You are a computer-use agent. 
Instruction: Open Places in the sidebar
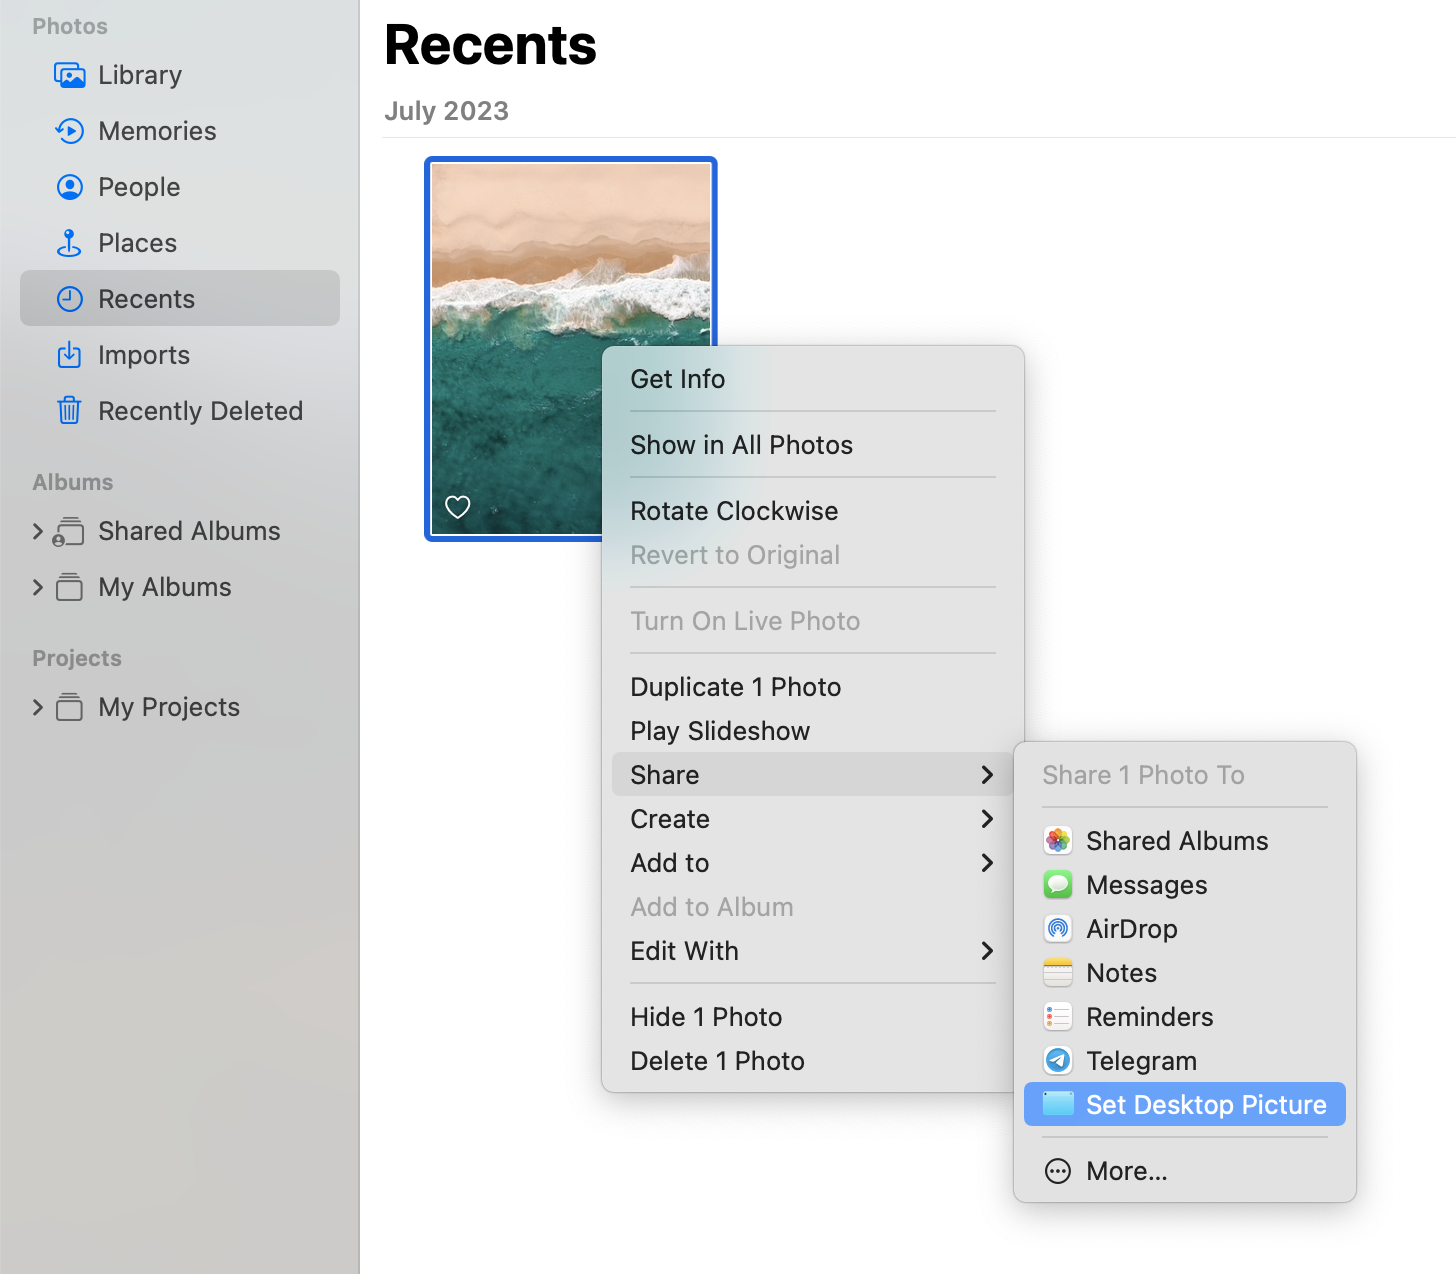point(180,243)
